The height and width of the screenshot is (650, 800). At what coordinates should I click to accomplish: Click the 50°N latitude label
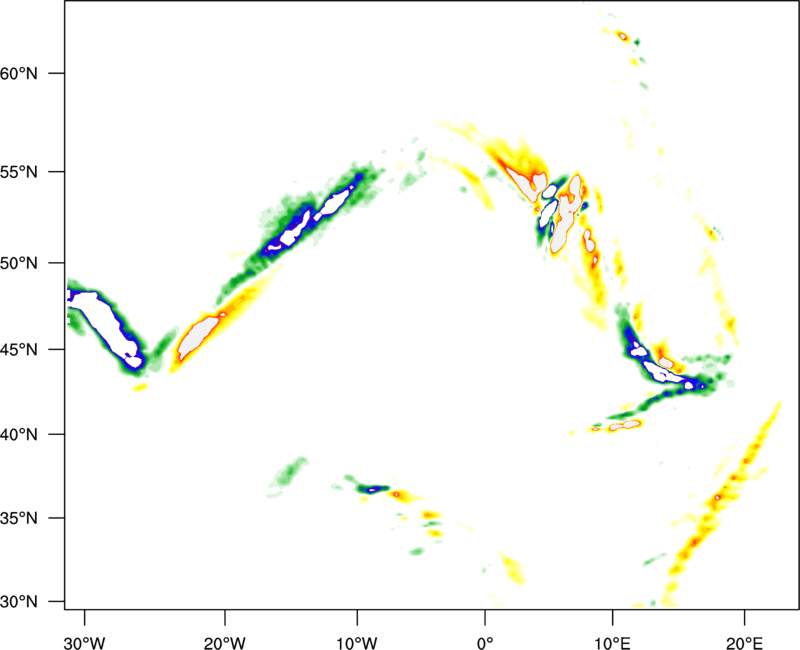19,263
